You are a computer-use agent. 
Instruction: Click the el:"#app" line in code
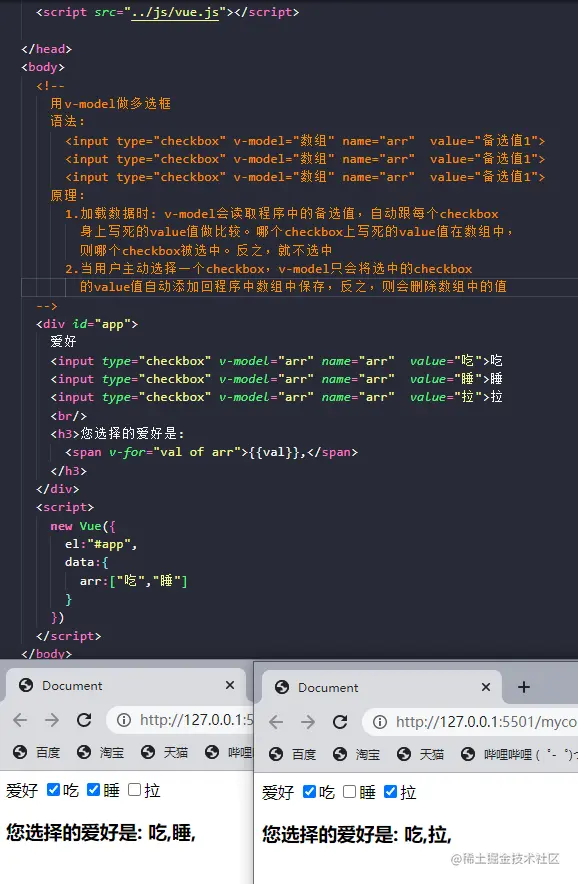[101, 544]
